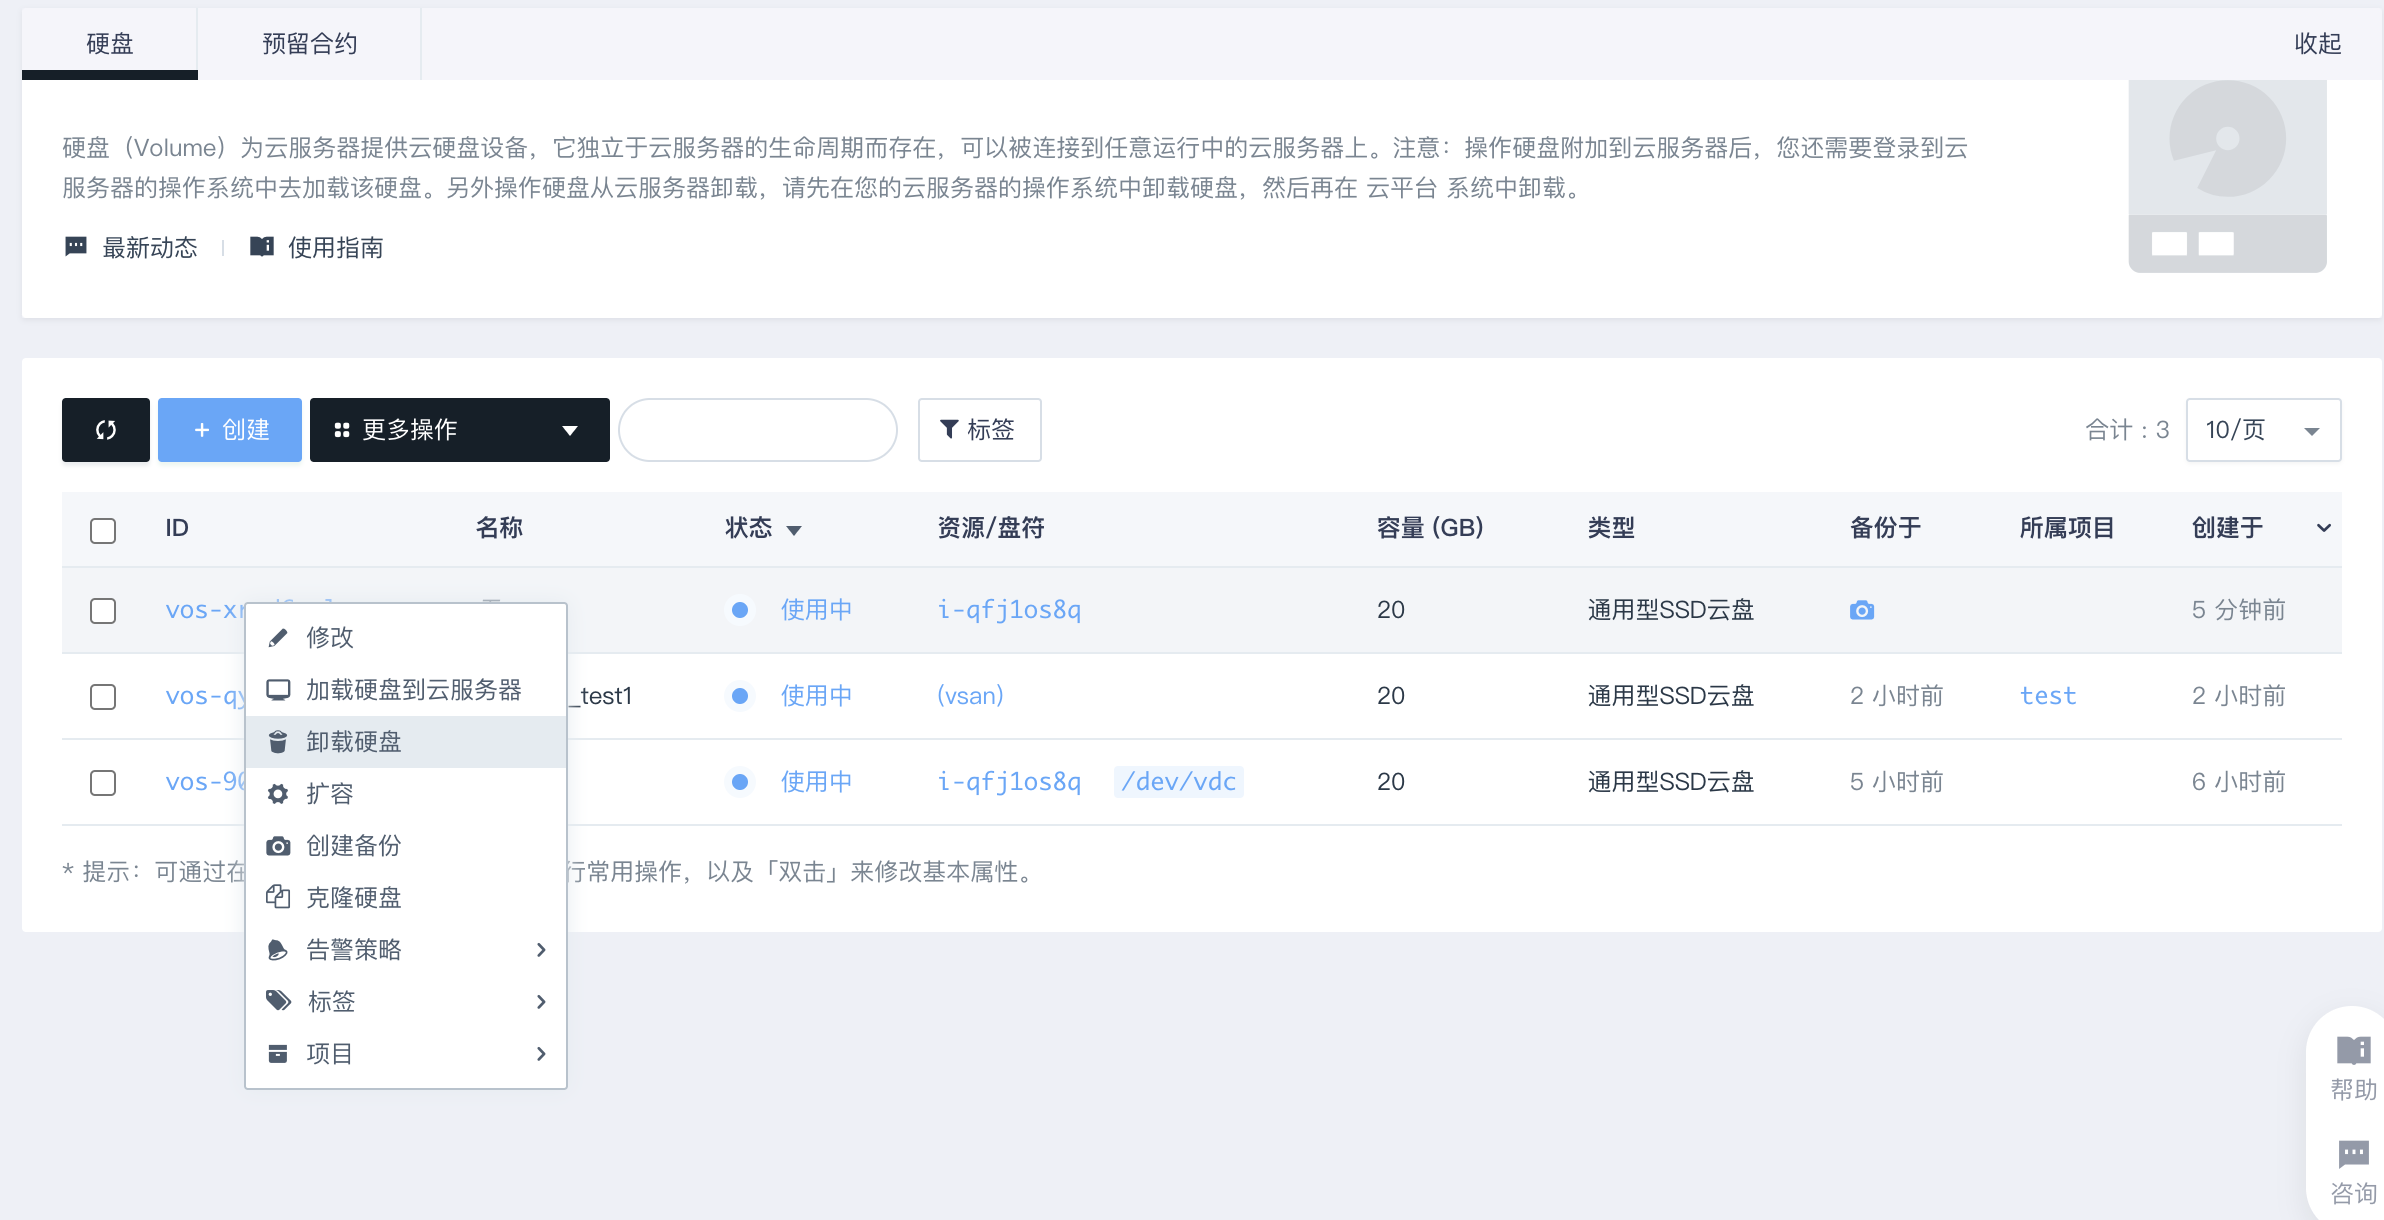The width and height of the screenshot is (2384, 1220).
Task: Click the trash icon beside 卸载硬盘
Action: [x=278, y=742]
